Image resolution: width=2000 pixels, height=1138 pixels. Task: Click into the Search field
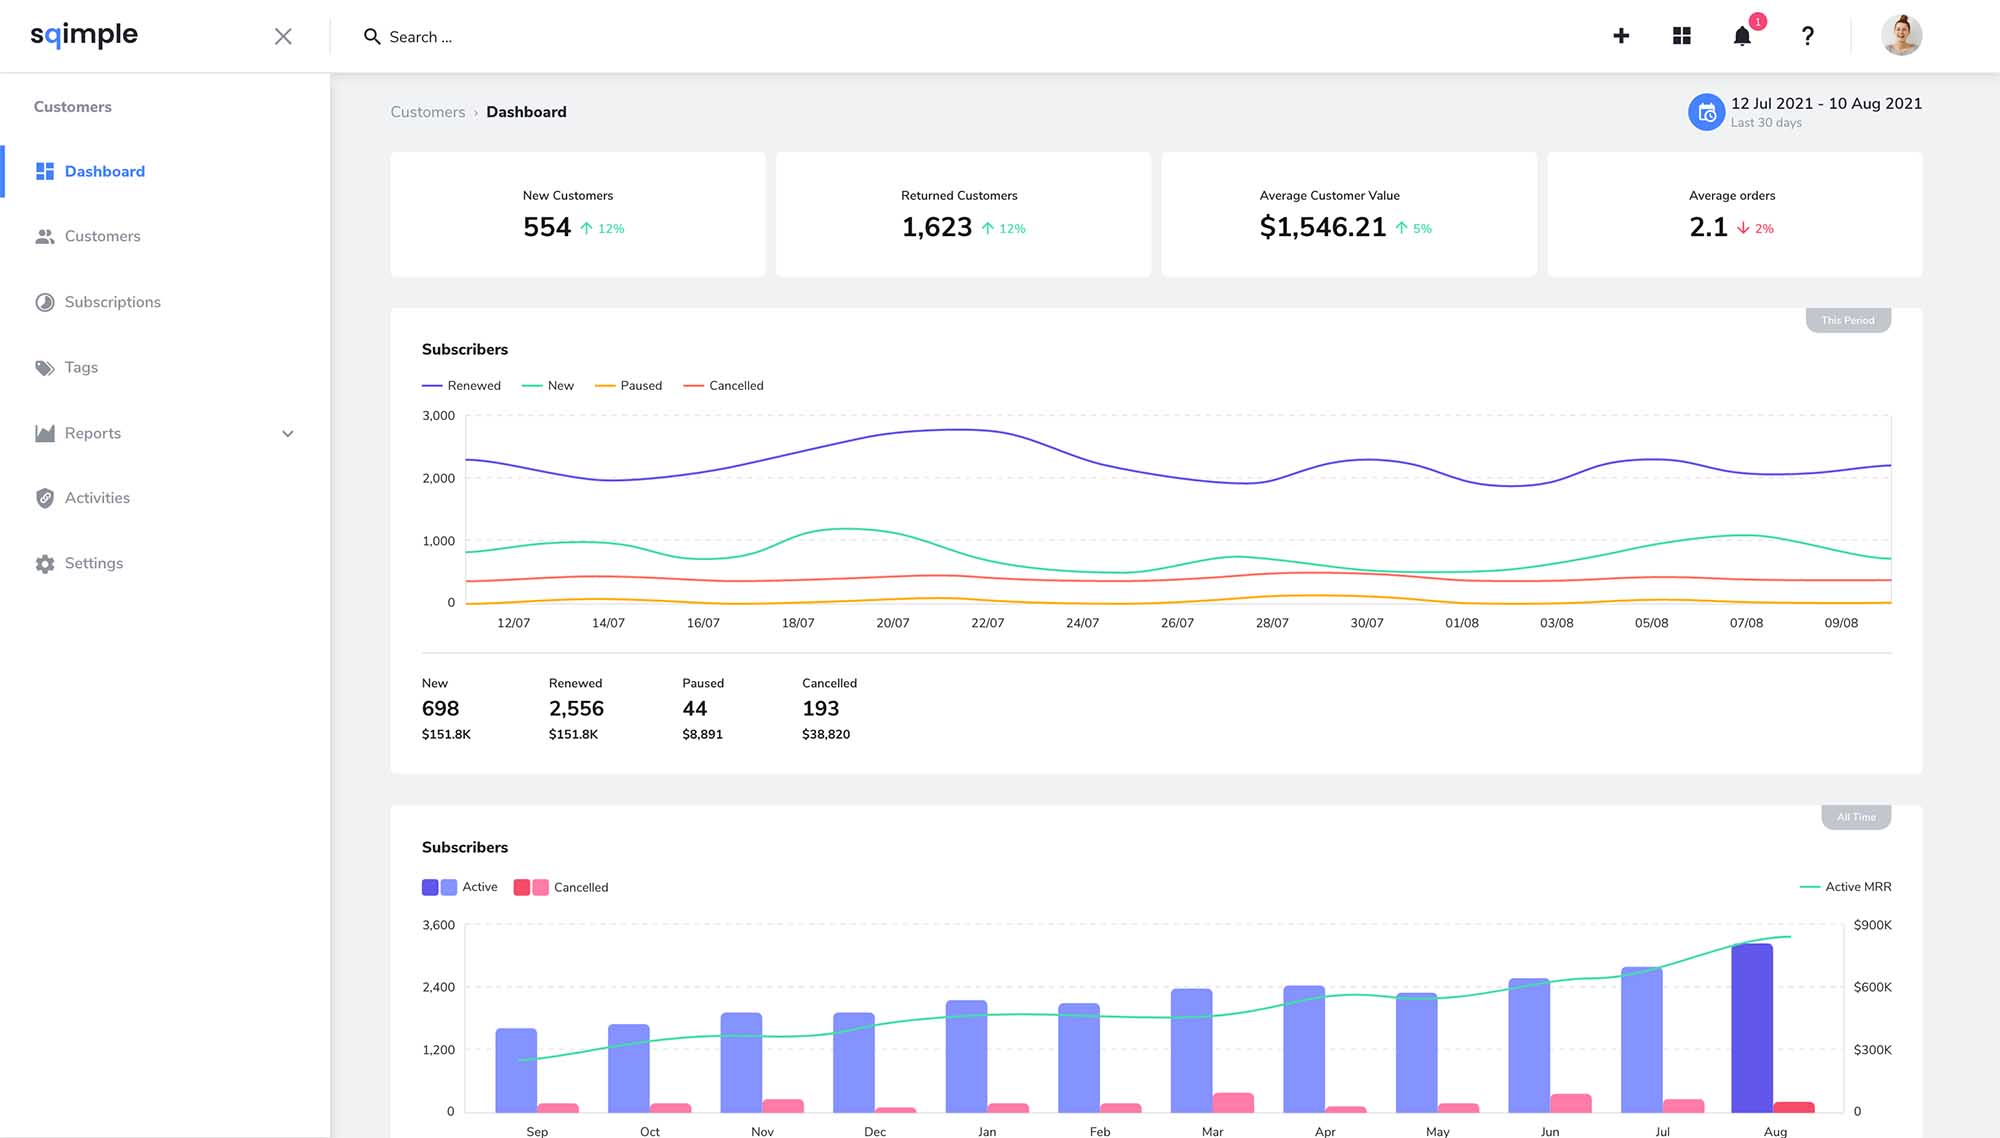click(420, 37)
